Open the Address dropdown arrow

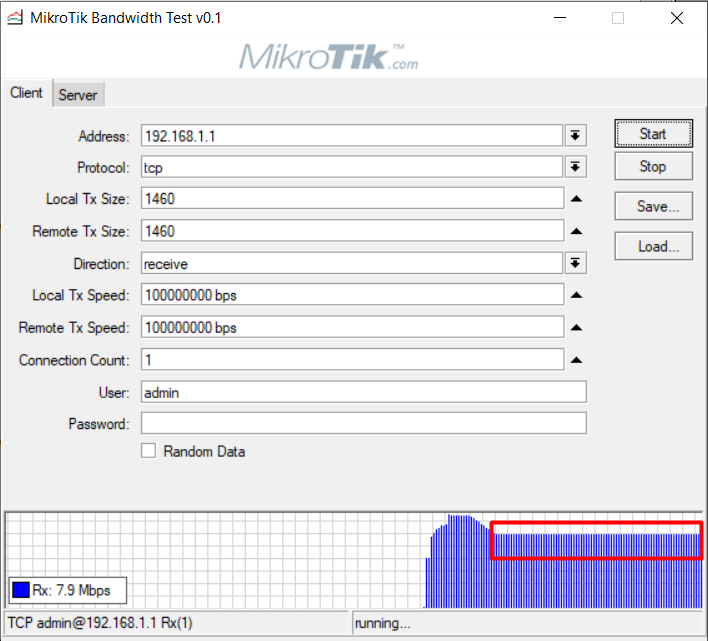575,135
